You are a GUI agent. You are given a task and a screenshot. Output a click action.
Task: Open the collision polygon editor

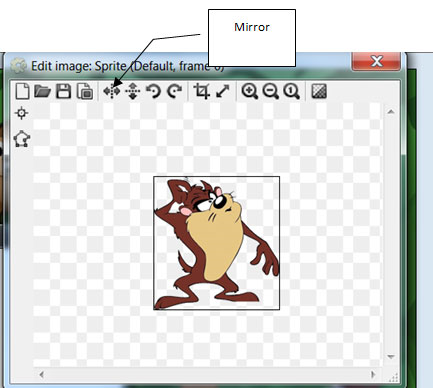(22, 139)
